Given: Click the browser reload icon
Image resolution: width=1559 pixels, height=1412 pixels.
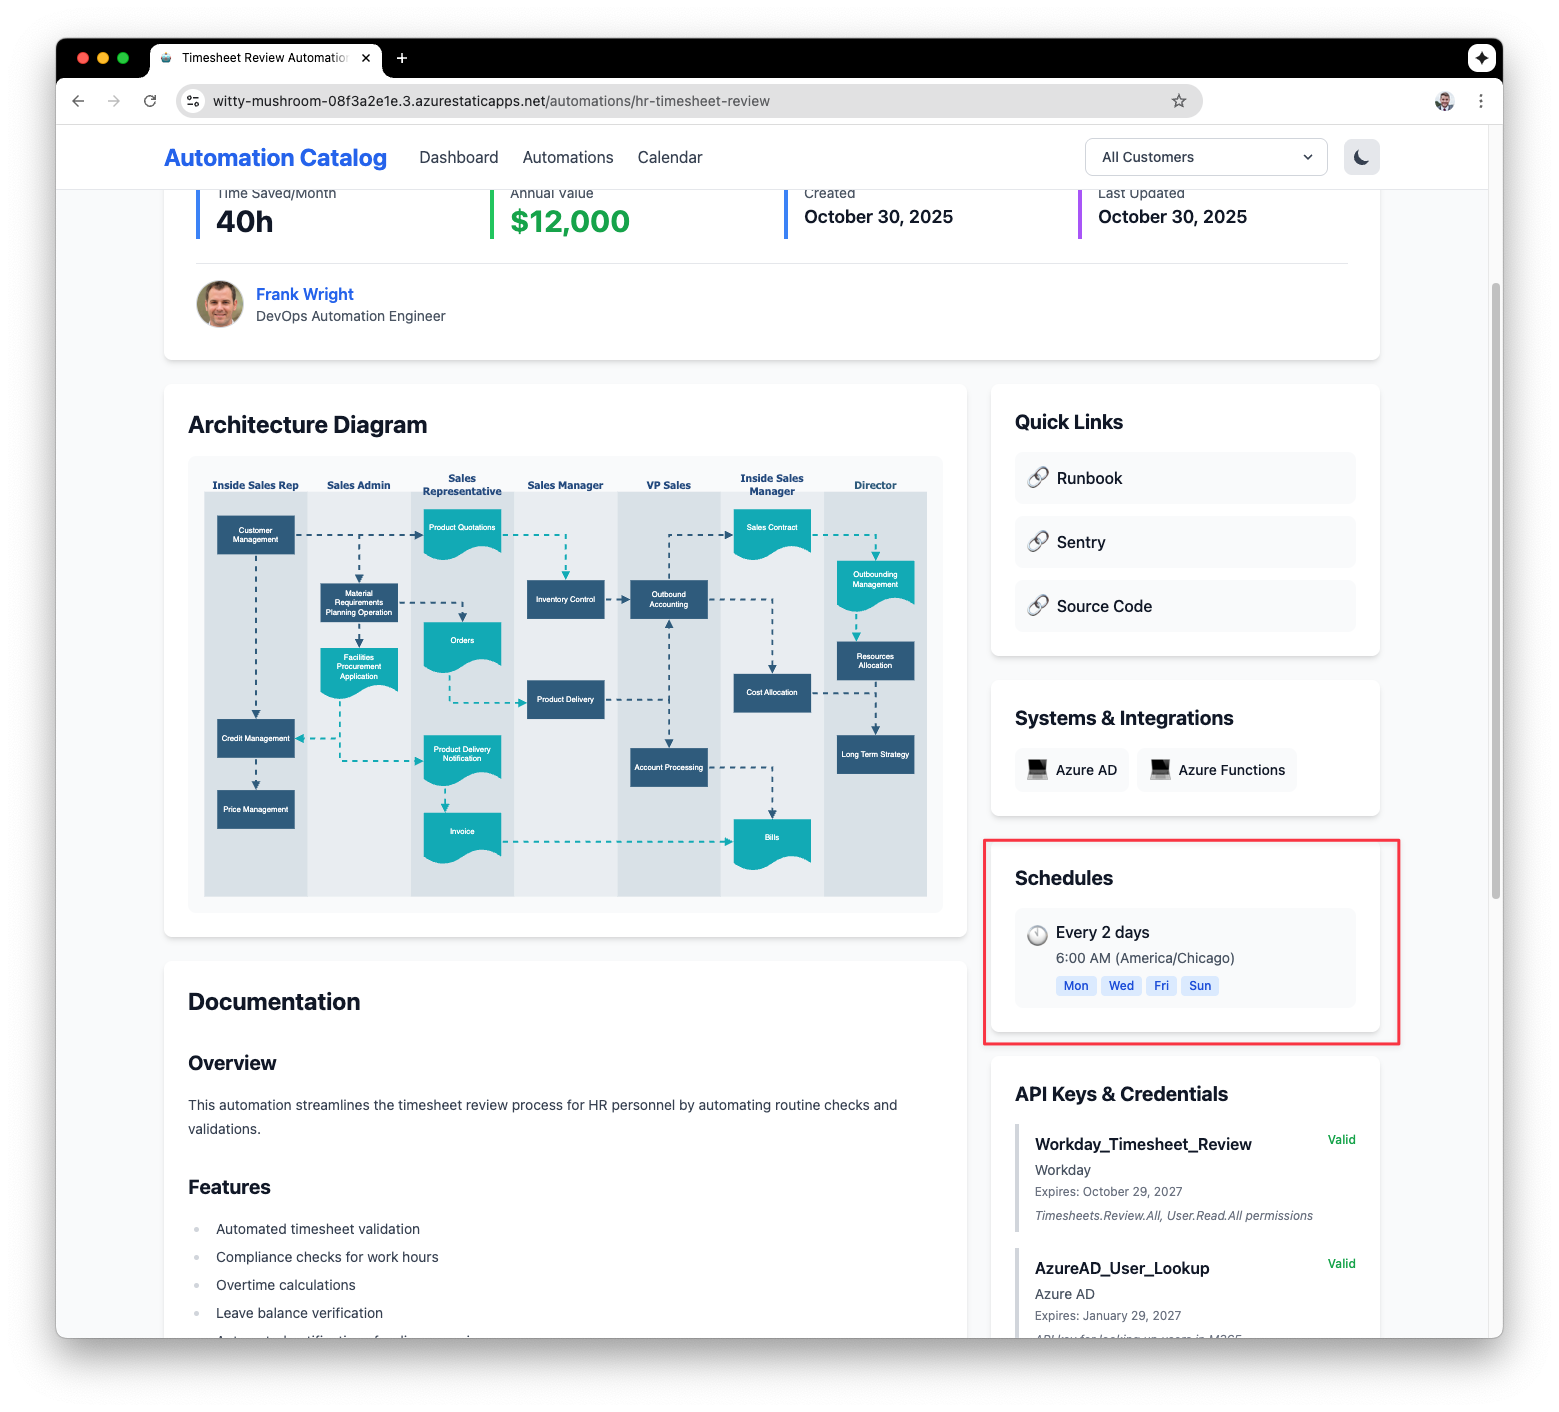Looking at the screenshot, I should point(150,101).
